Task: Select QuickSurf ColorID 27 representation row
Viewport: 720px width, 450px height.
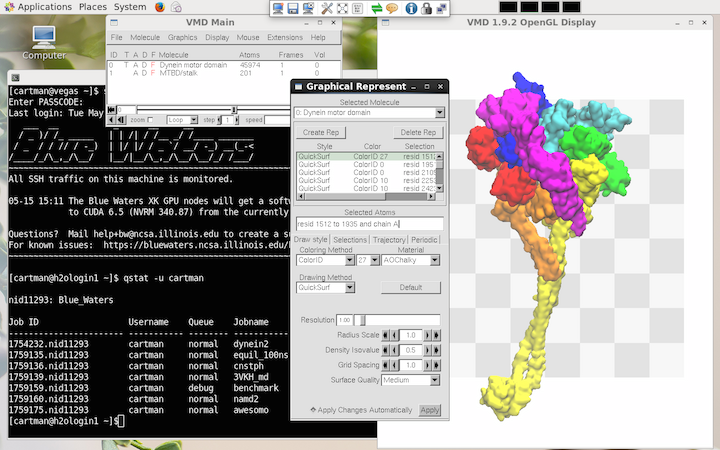Action: pyautogui.click(x=366, y=156)
